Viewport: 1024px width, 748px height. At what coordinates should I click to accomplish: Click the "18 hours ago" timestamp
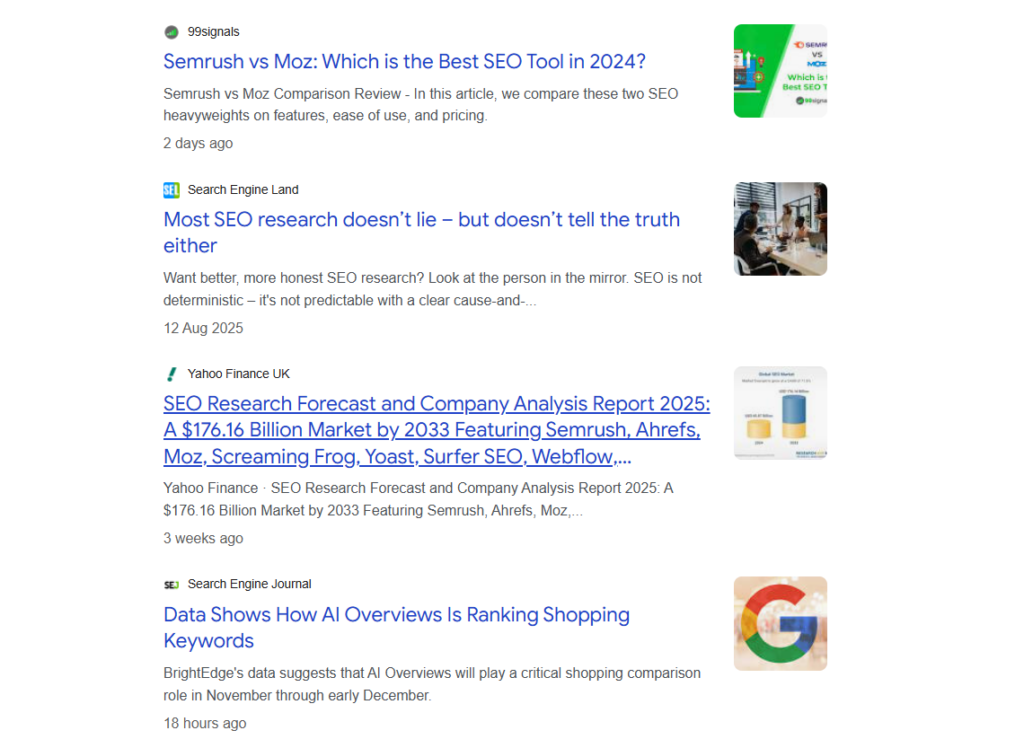pyautogui.click(x=205, y=723)
